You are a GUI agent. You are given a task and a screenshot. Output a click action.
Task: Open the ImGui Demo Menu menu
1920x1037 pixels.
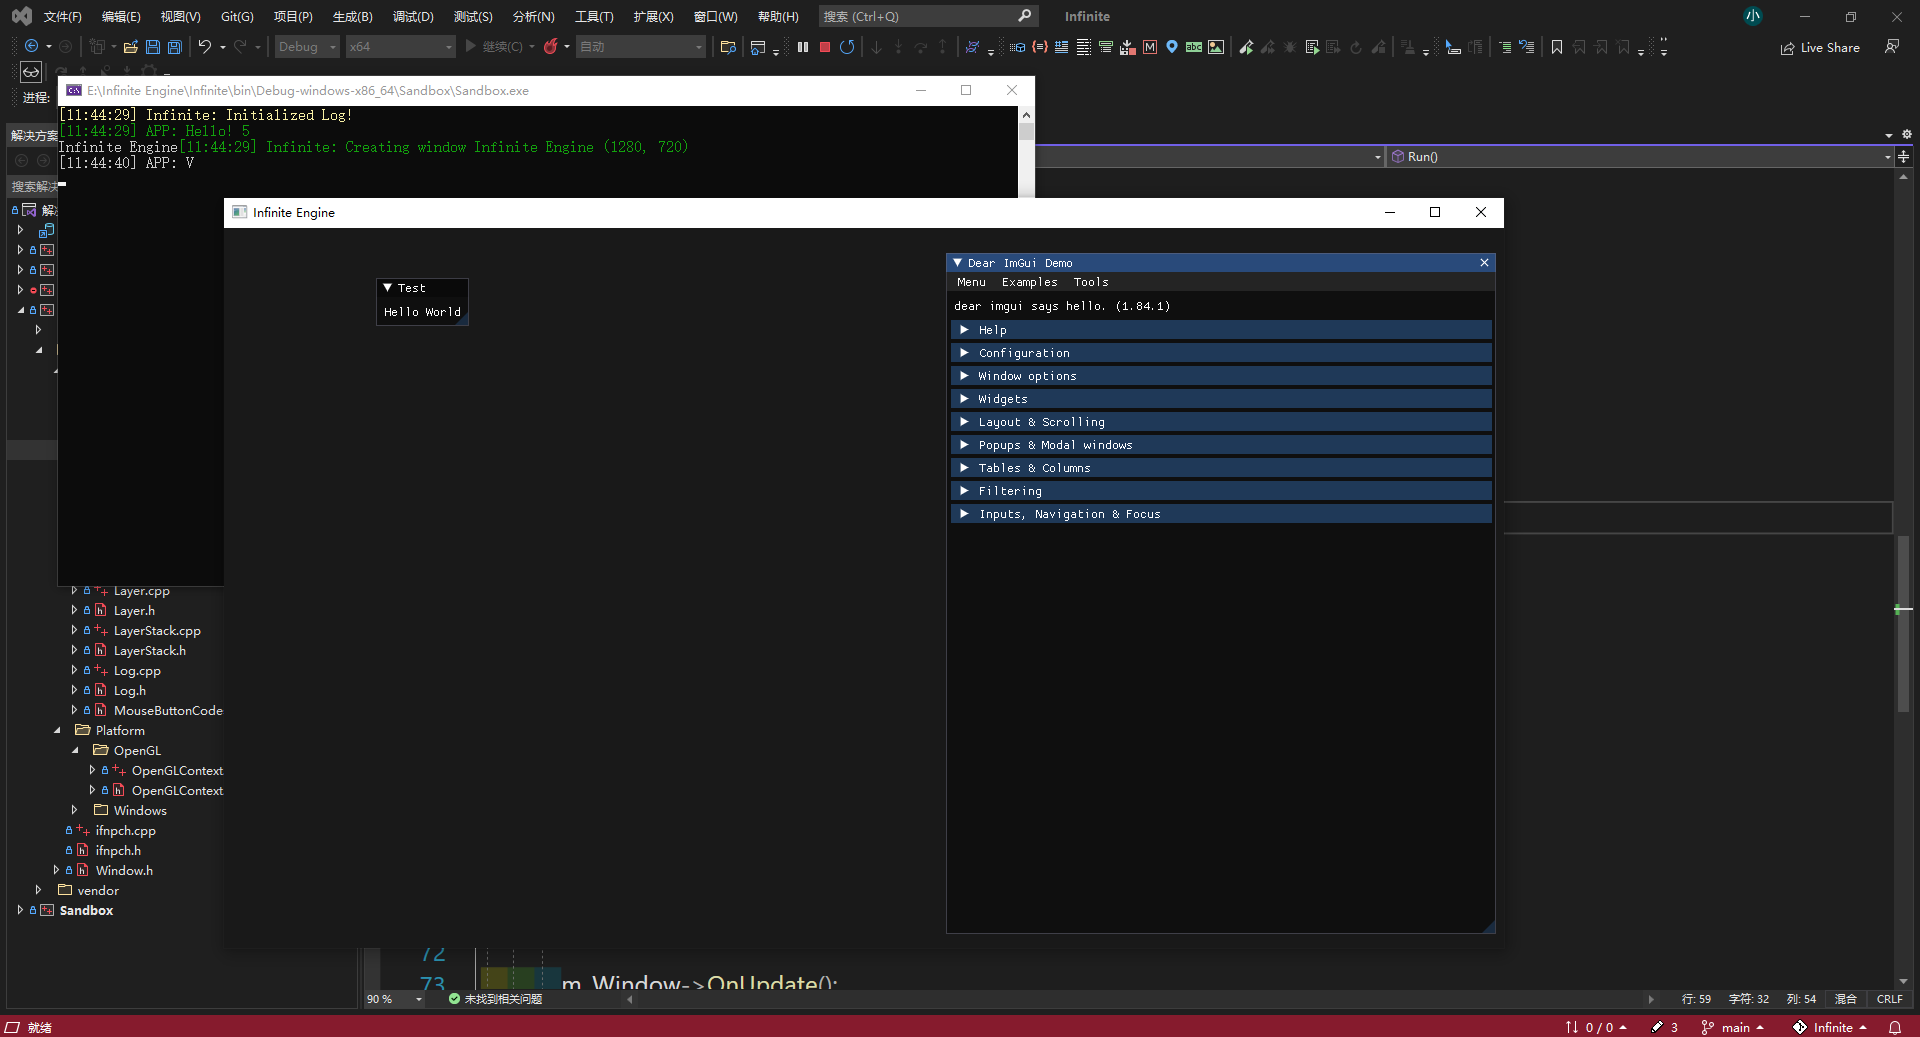point(971,282)
